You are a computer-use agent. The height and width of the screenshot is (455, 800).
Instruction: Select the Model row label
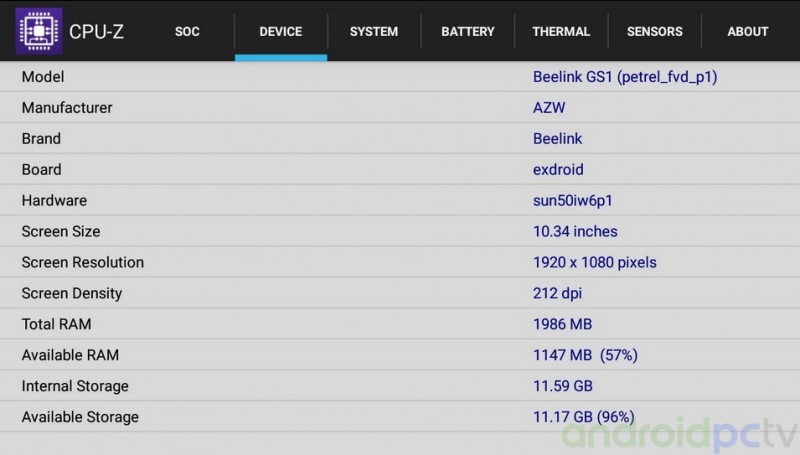(x=43, y=77)
